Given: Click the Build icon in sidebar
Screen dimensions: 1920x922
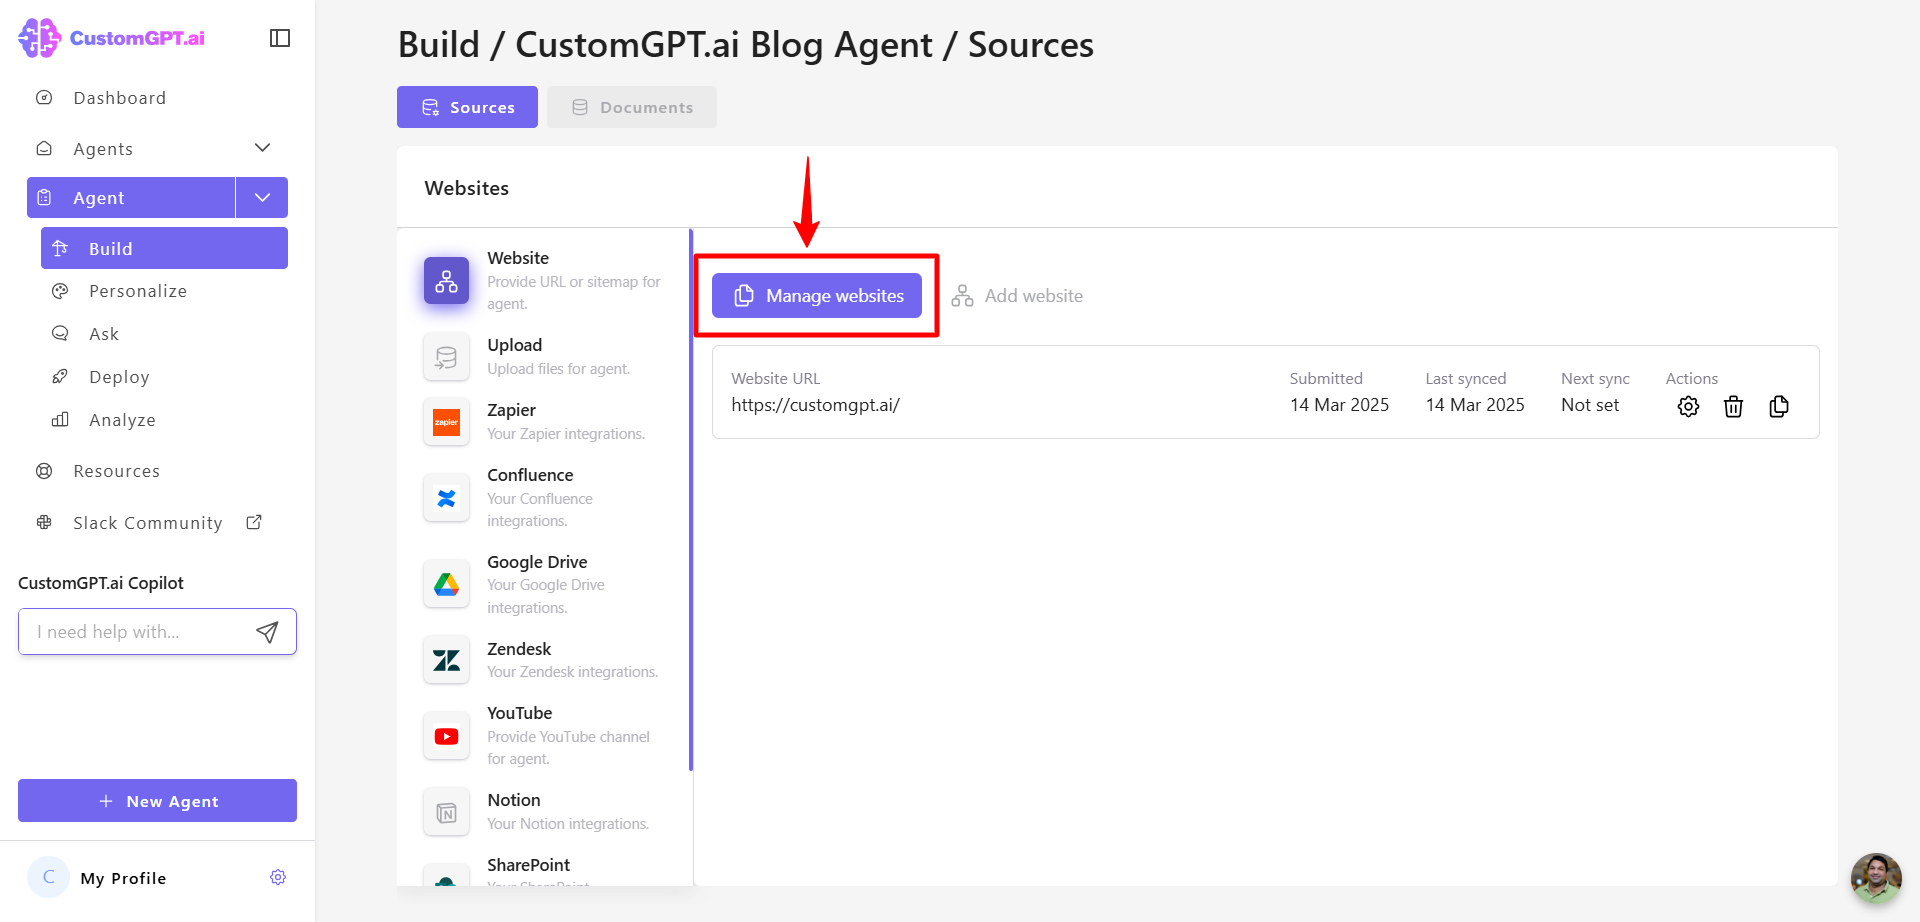Looking at the screenshot, I should (x=60, y=248).
